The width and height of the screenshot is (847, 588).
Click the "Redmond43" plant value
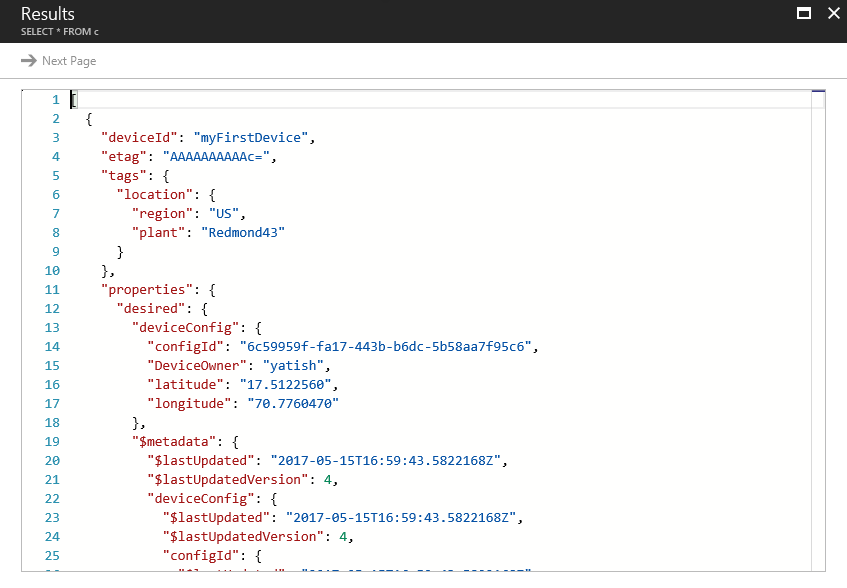[243, 233]
